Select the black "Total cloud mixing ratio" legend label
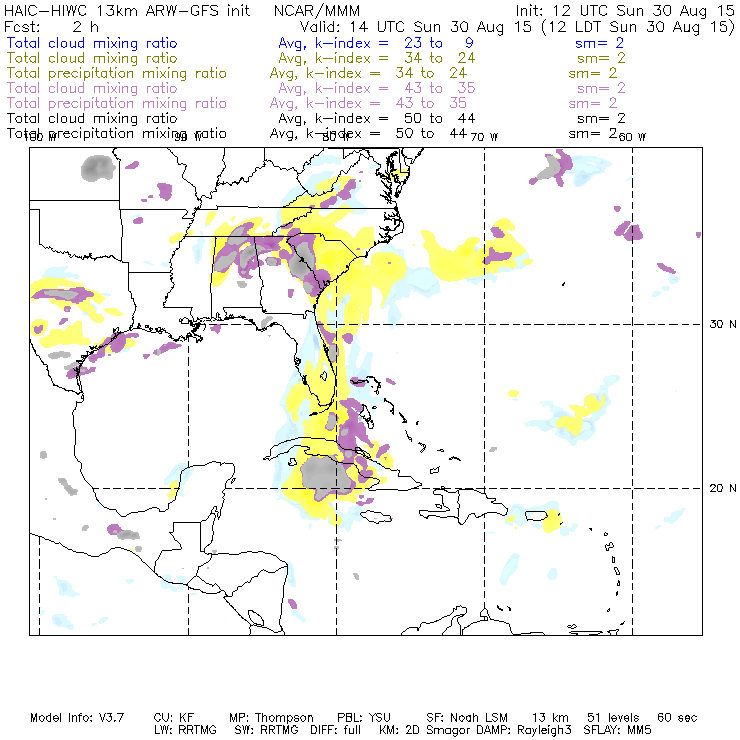Image resolution: width=740 pixels, height=740 pixels. click(92, 118)
